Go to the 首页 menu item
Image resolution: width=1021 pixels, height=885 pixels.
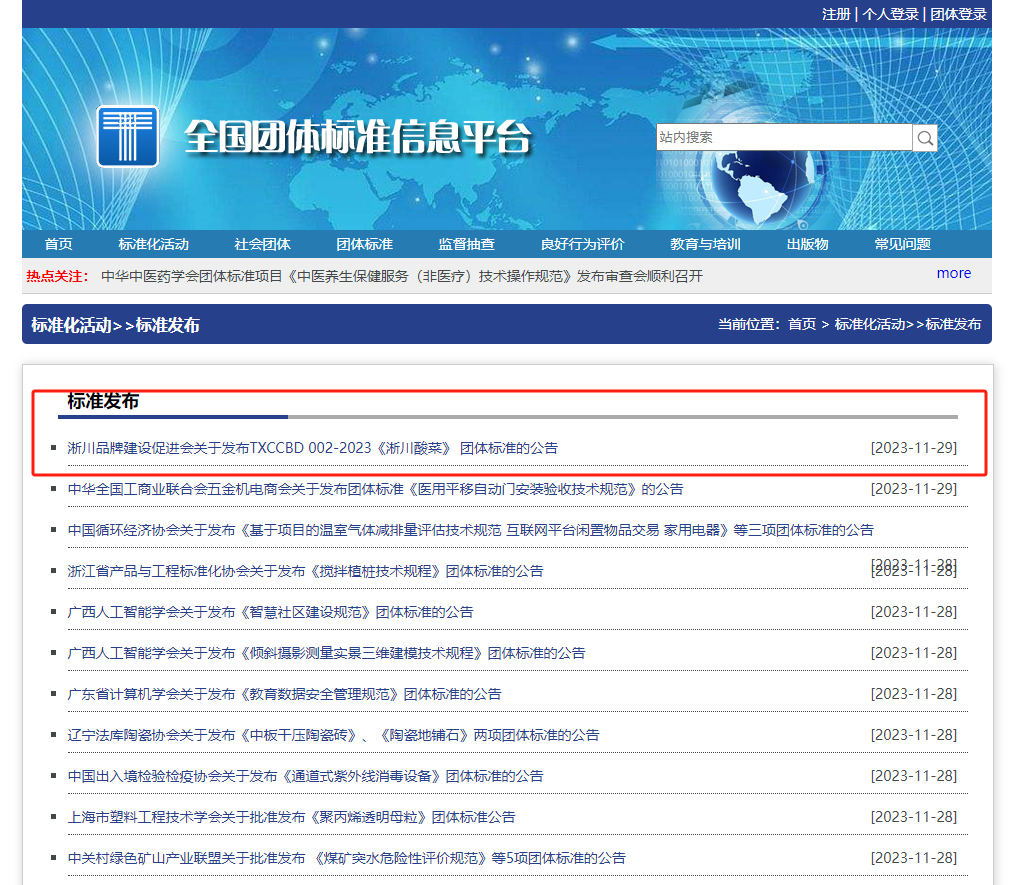(59, 244)
